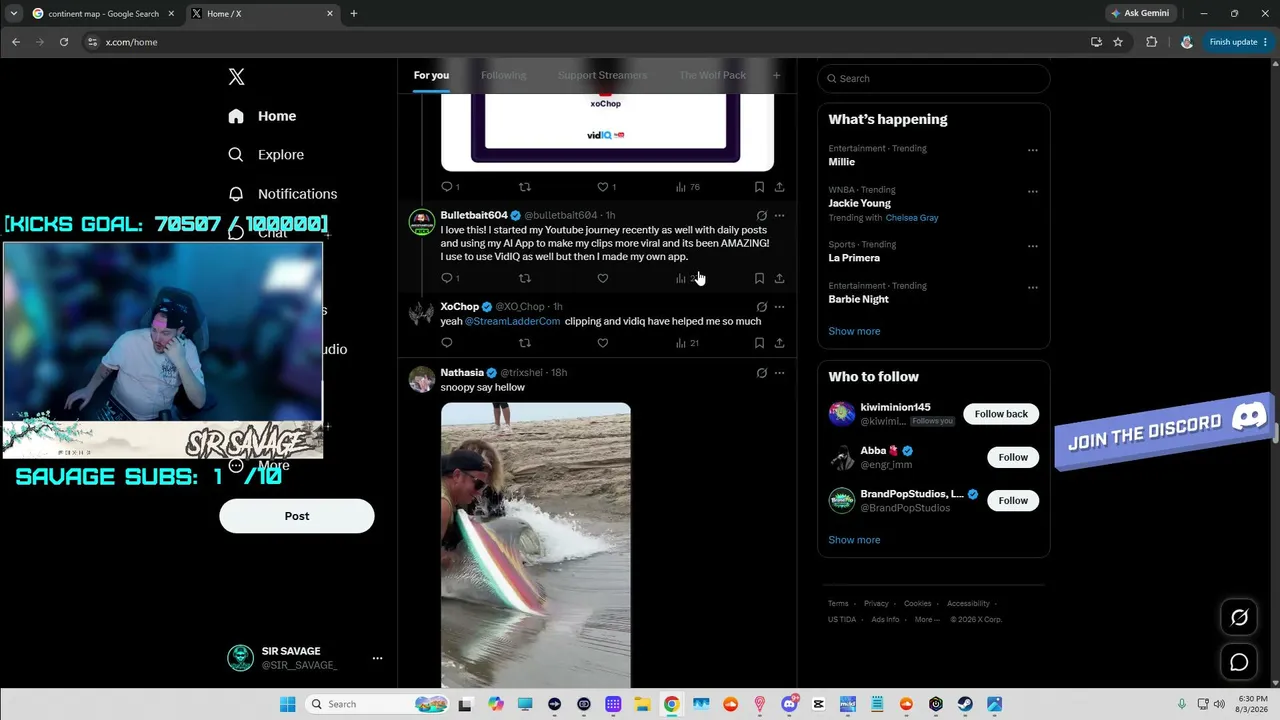
Task: Open options for the La Primera trend
Action: [1033, 246]
